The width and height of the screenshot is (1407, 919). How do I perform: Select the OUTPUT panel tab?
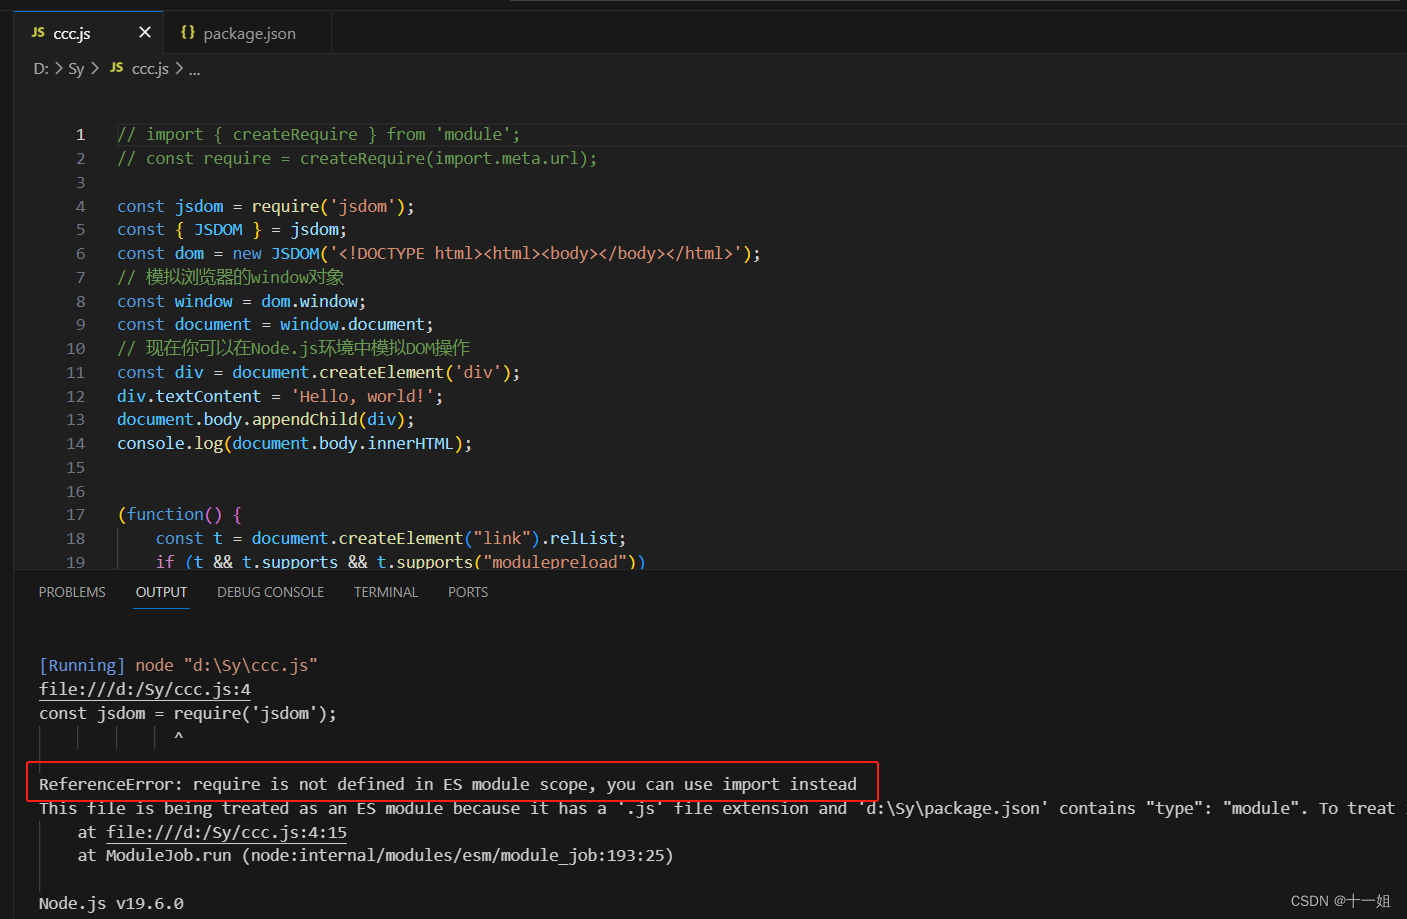pyautogui.click(x=160, y=591)
